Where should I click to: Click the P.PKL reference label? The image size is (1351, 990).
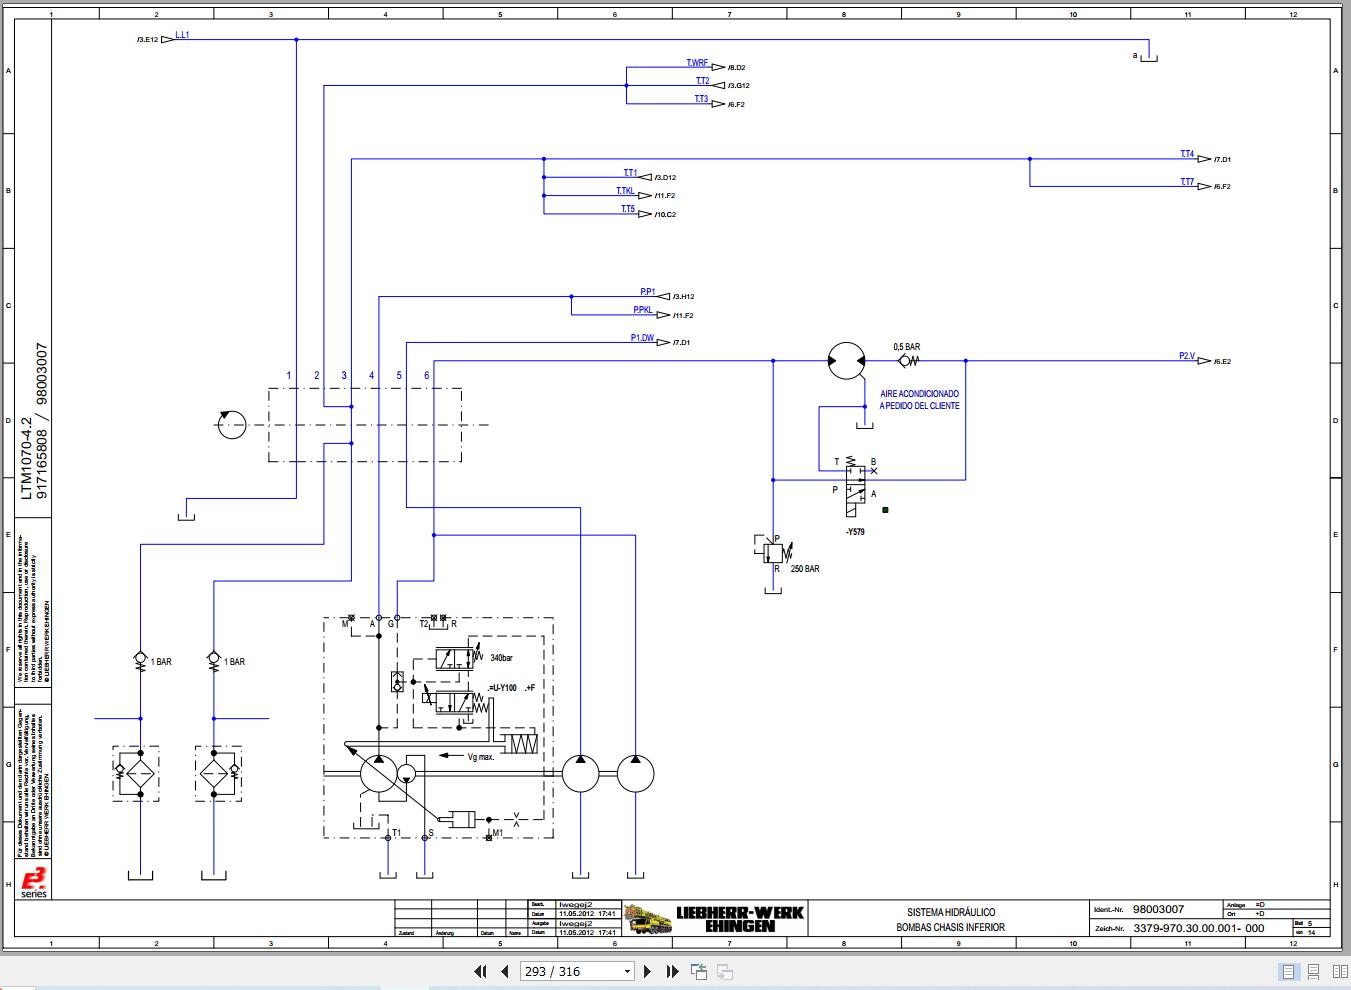coord(643,310)
